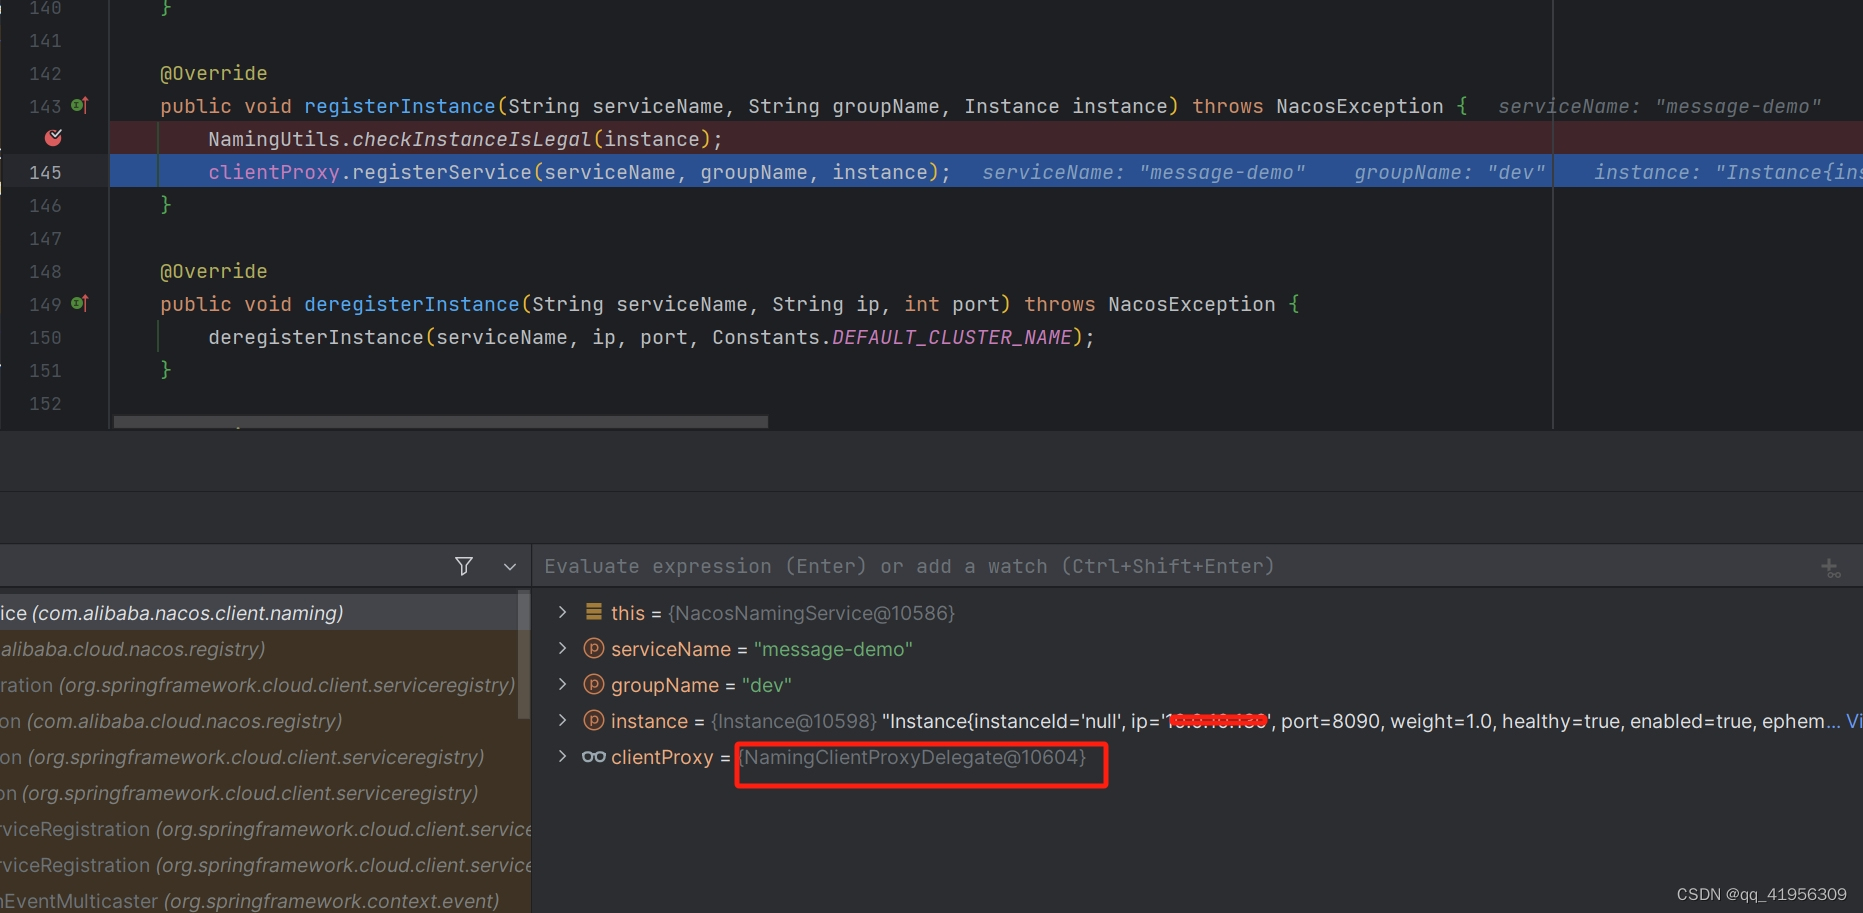Click the parameter icon beside instance
The width and height of the screenshot is (1863, 913).
pyautogui.click(x=594, y=720)
